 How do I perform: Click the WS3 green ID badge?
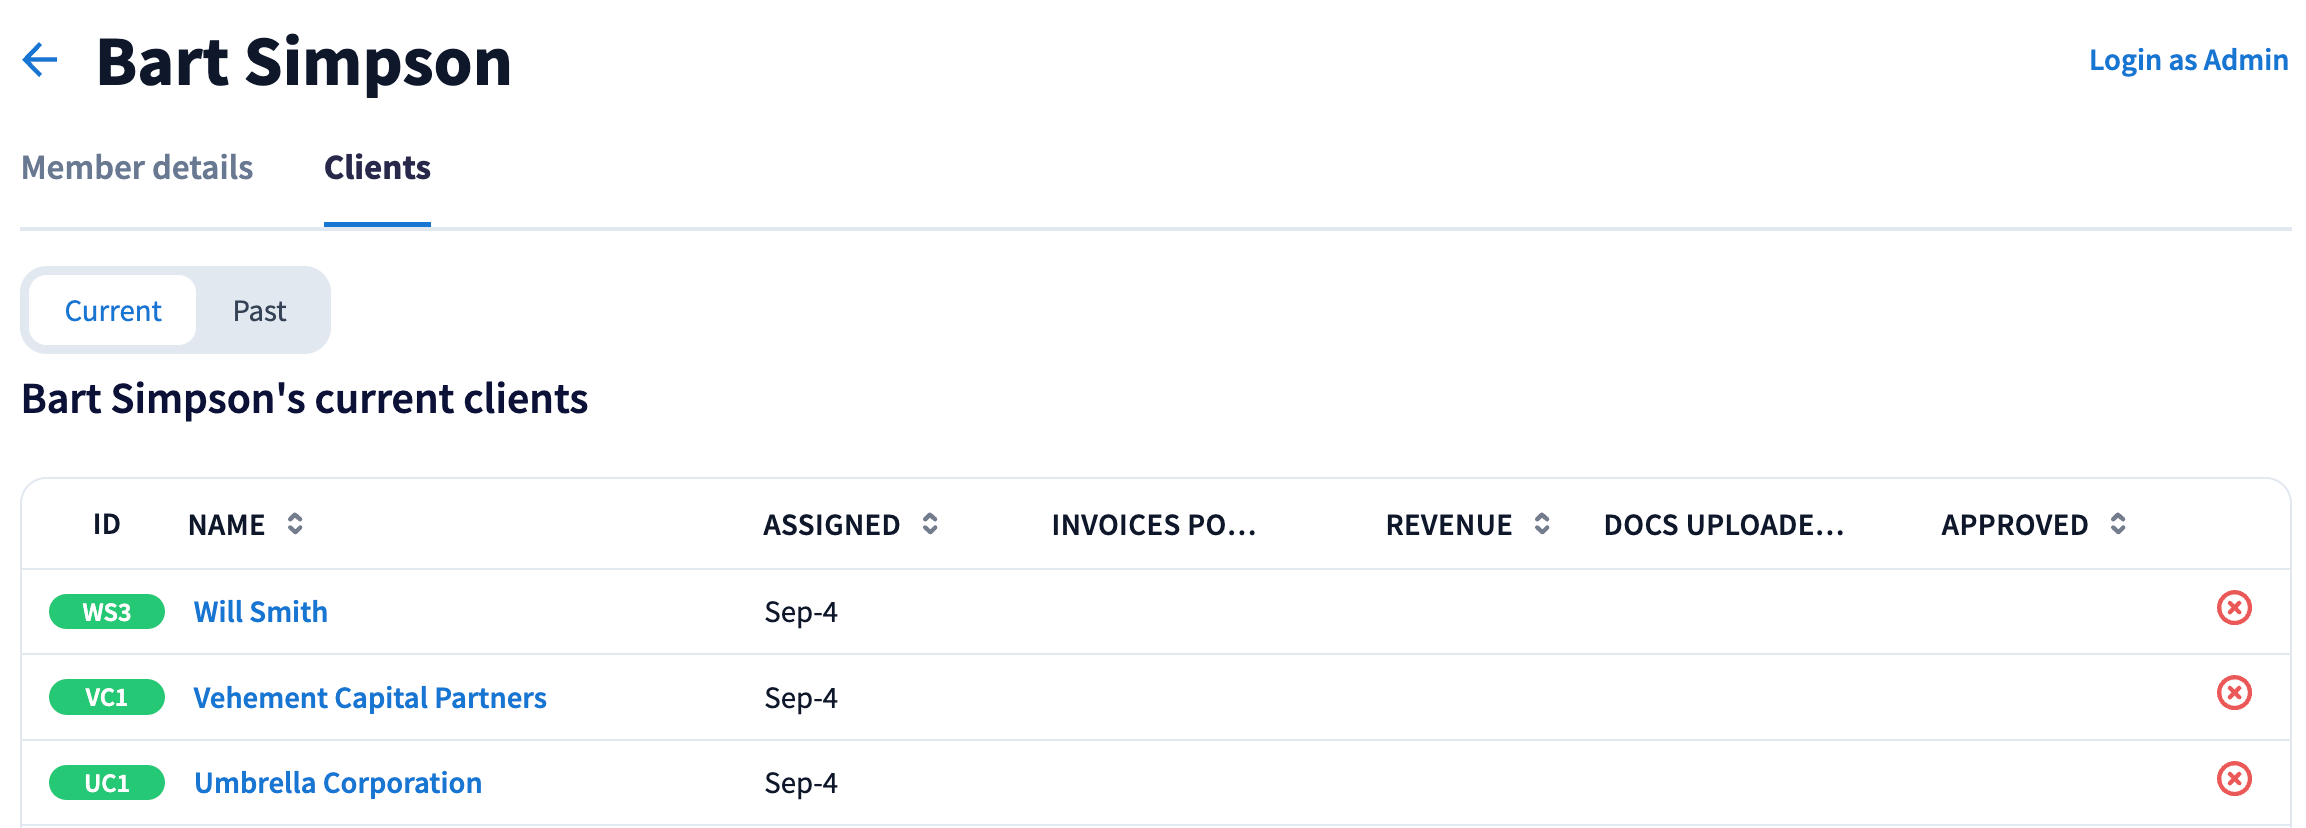pos(107,612)
